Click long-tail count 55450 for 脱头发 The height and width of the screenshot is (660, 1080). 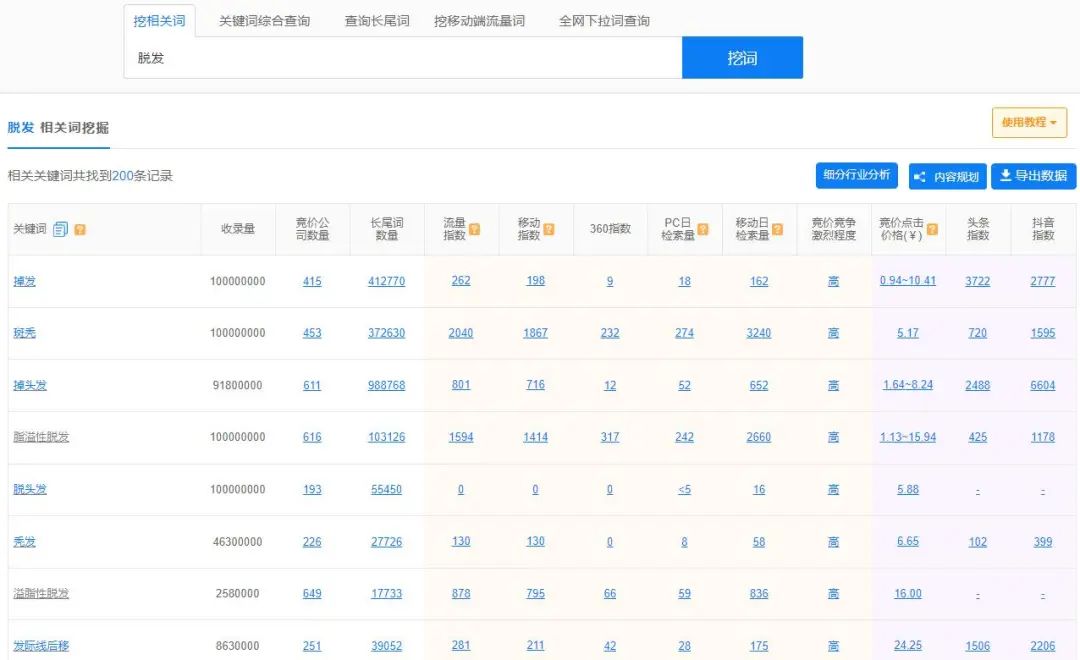click(x=386, y=489)
